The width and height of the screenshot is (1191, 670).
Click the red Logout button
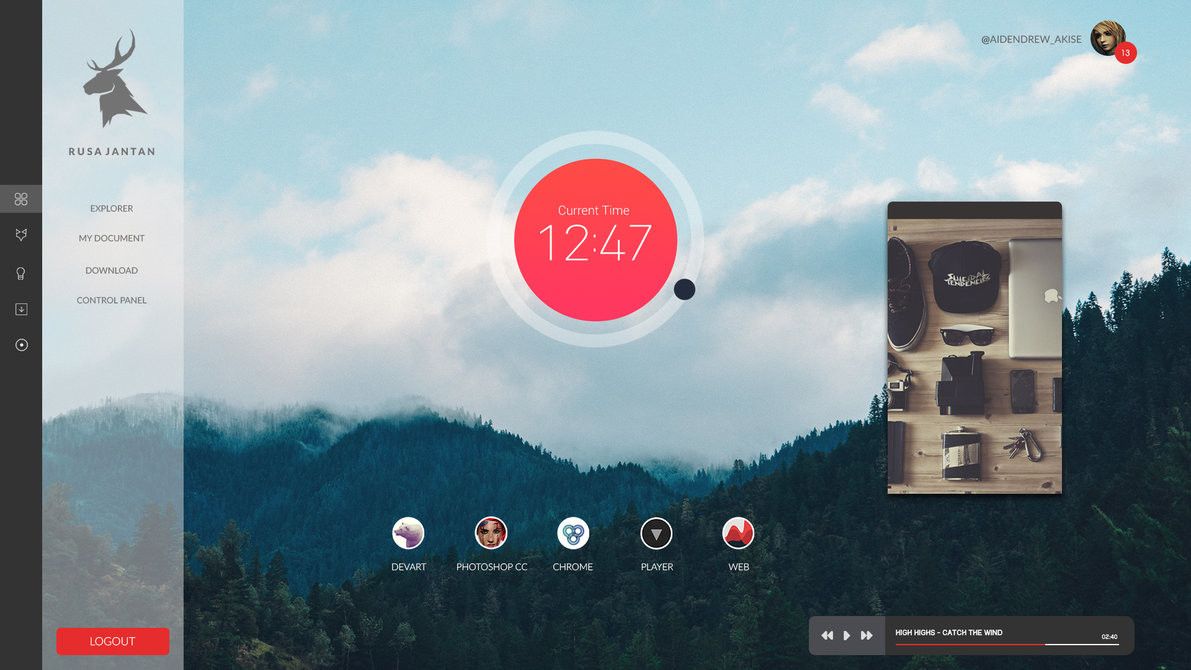[112, 641]
